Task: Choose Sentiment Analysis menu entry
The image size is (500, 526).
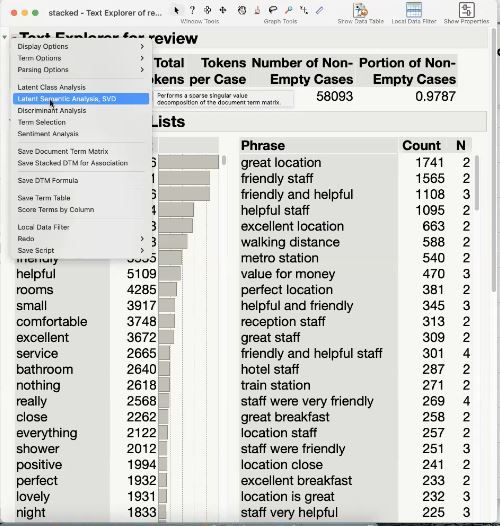Action: point(81,134)
